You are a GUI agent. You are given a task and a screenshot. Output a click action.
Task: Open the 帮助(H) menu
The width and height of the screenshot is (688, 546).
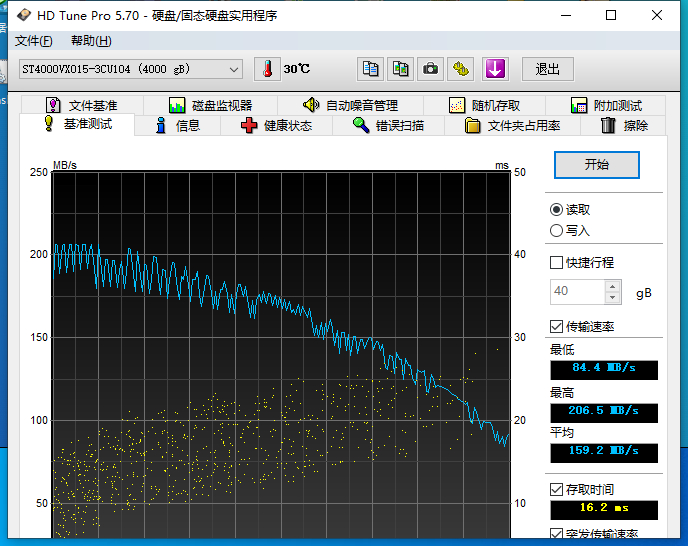[x=91, y=41]
